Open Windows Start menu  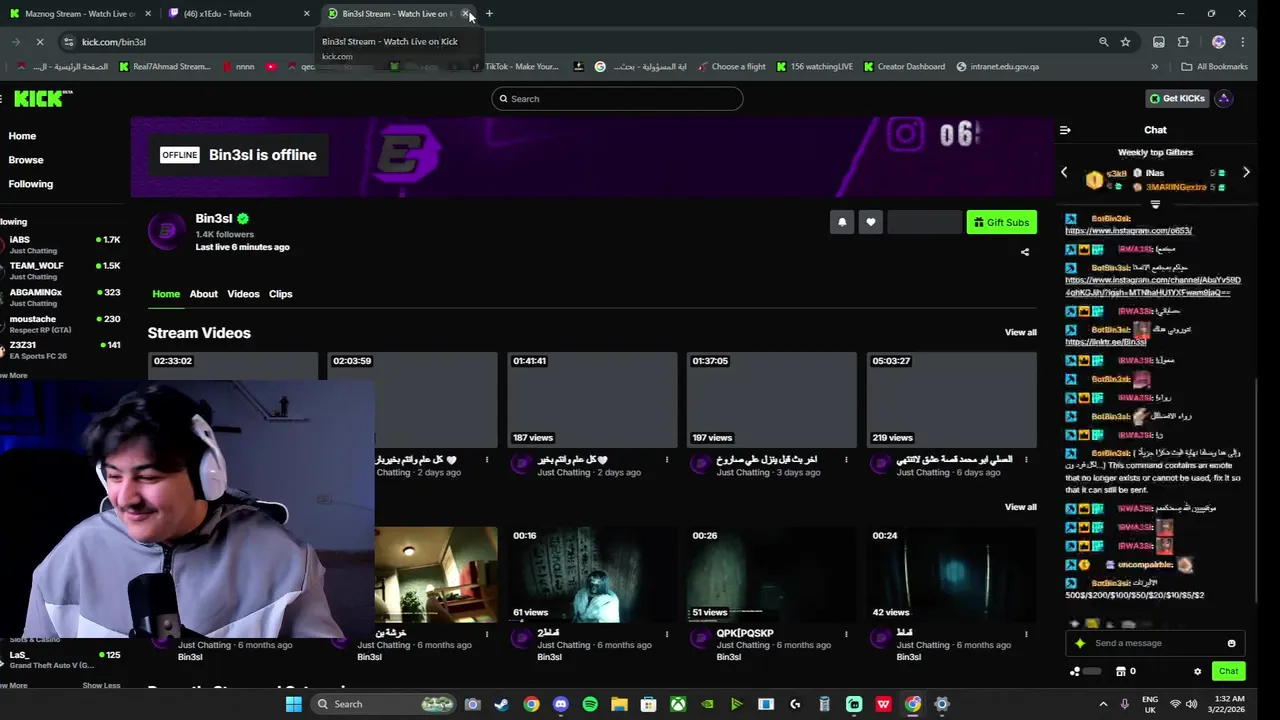(293, 704)
